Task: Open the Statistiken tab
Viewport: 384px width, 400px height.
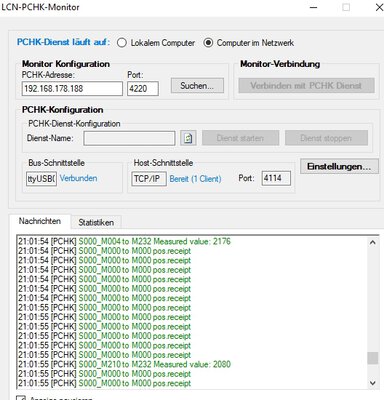Action: 96,222
